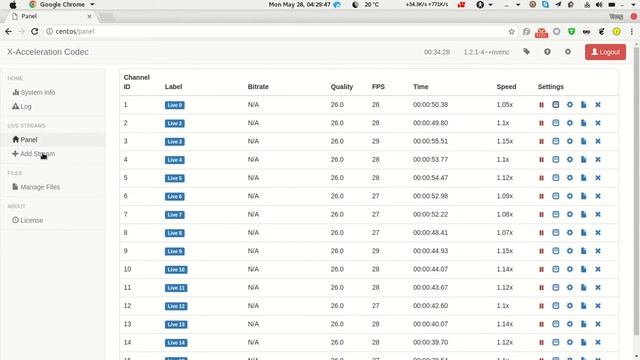Click speed value 1.05x
This screenshot has height=360, width=640.
click(504, 104)
